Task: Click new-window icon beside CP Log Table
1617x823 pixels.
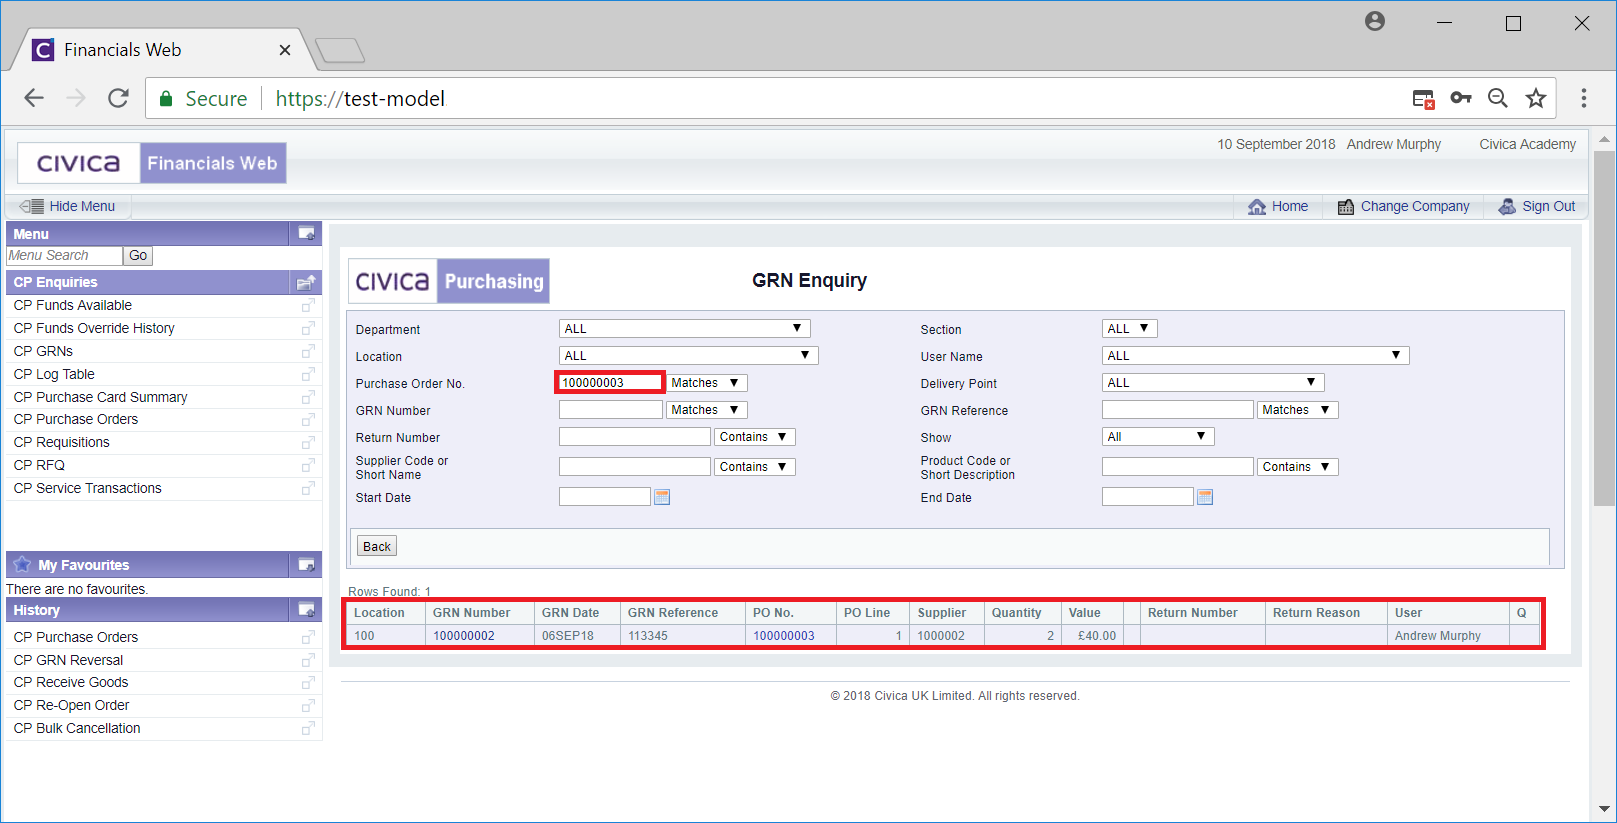Action: (308, 374)
